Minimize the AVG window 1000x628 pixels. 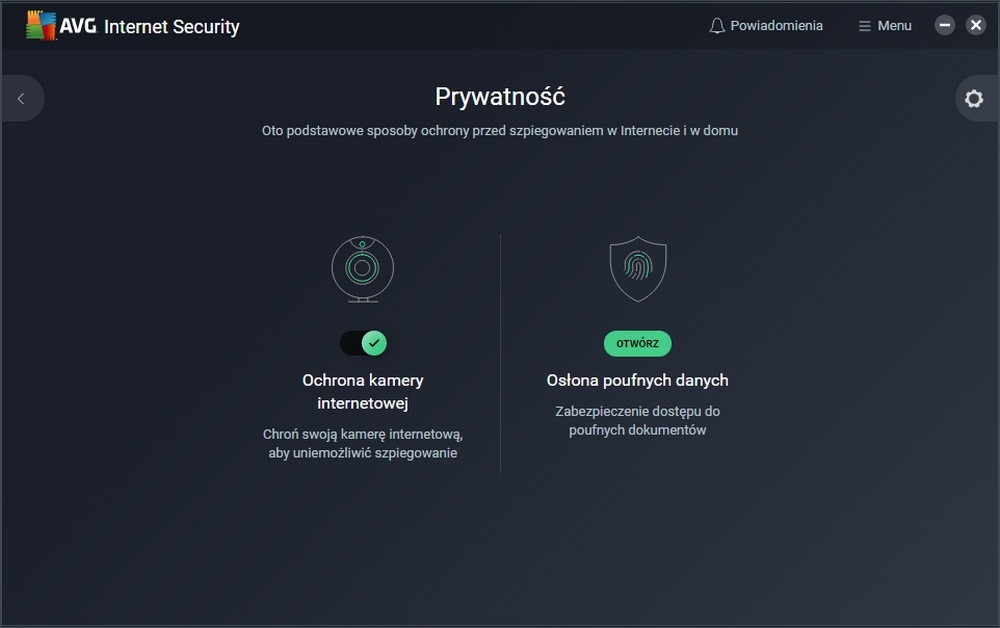(945, 26)
